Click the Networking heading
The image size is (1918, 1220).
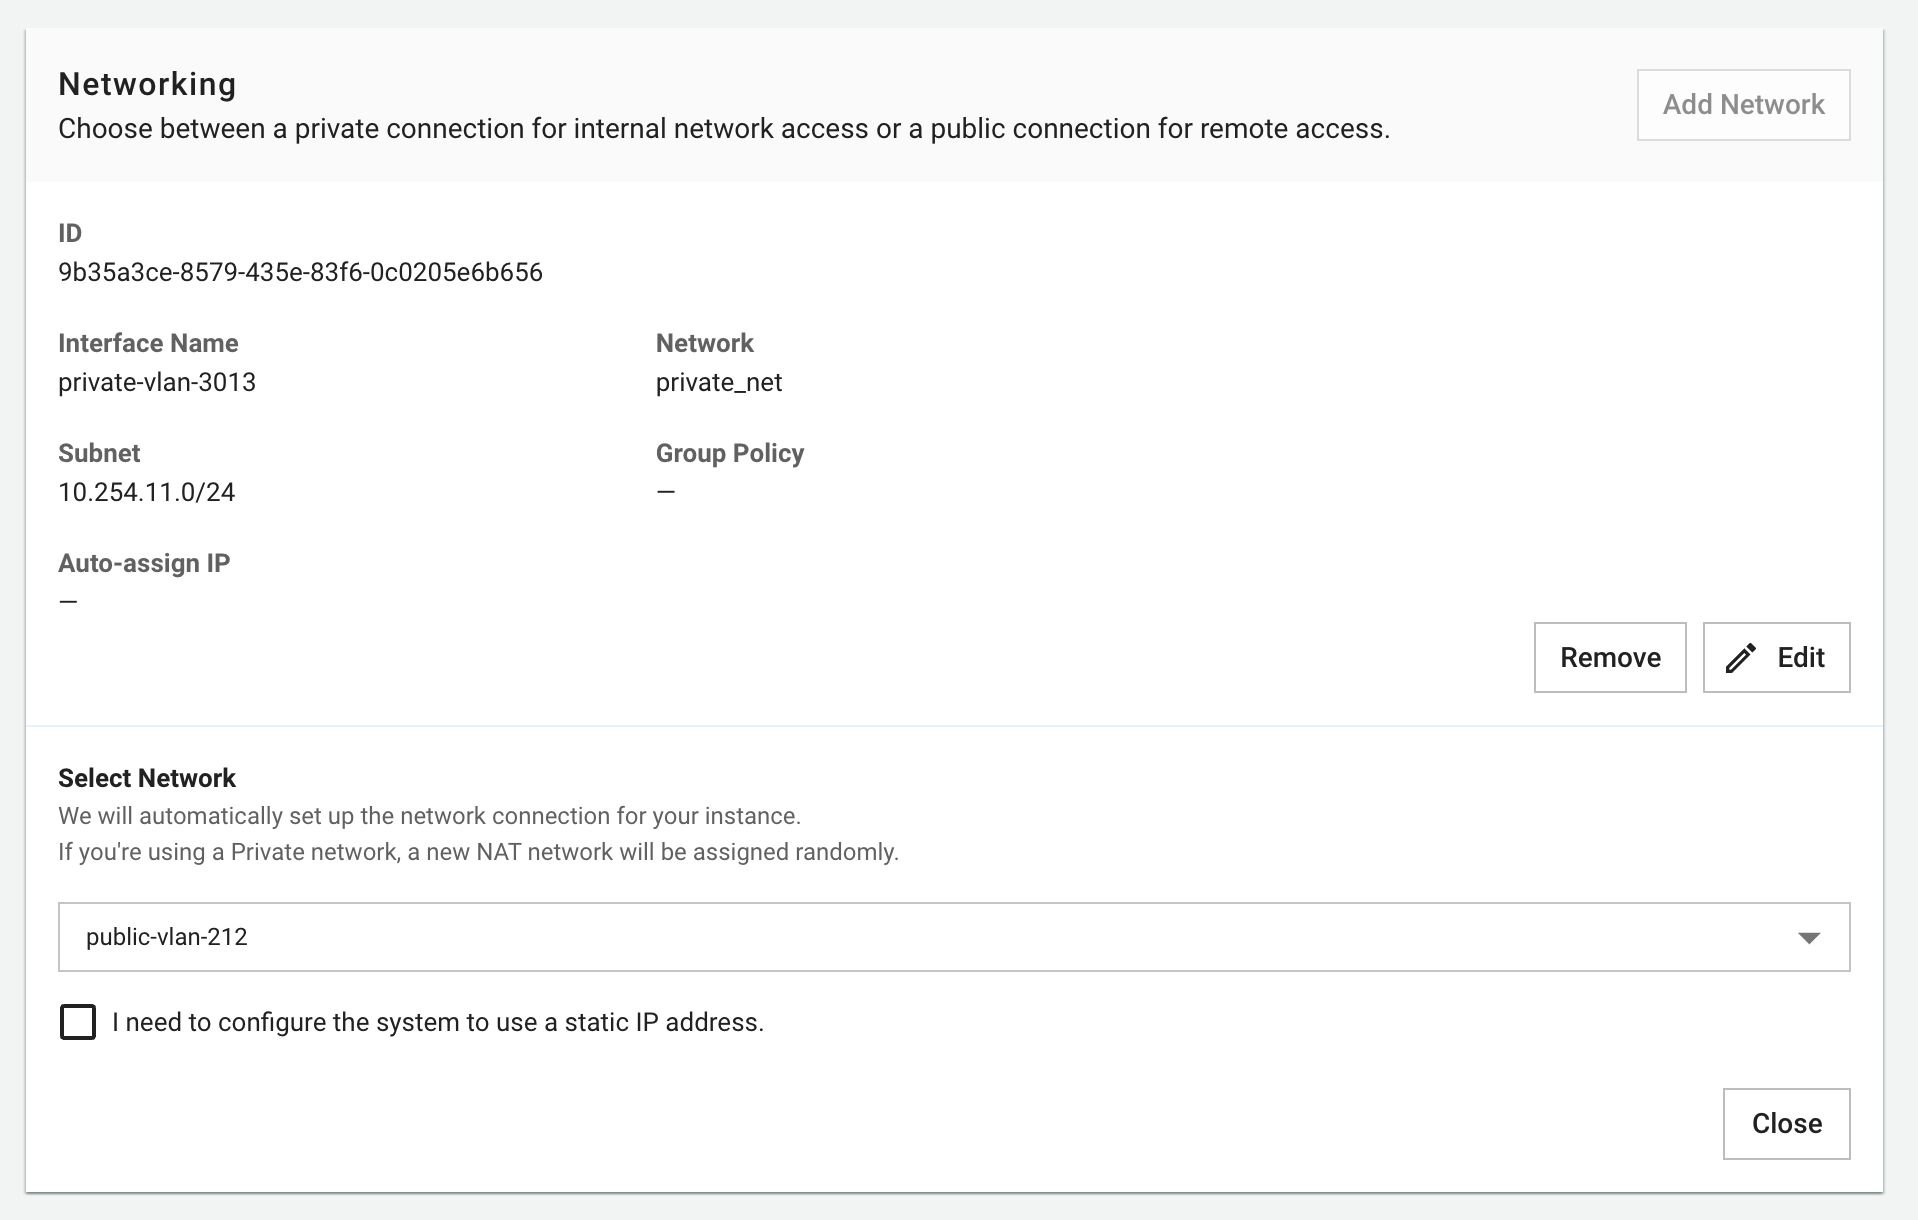147,84
